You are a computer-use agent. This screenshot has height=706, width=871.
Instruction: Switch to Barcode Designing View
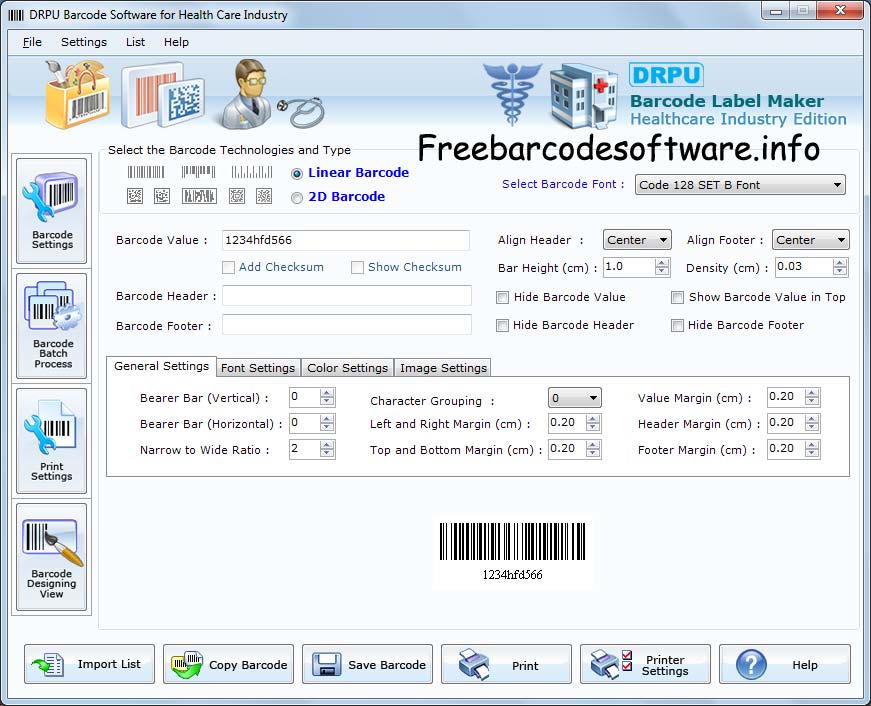(x=52, y=557)
